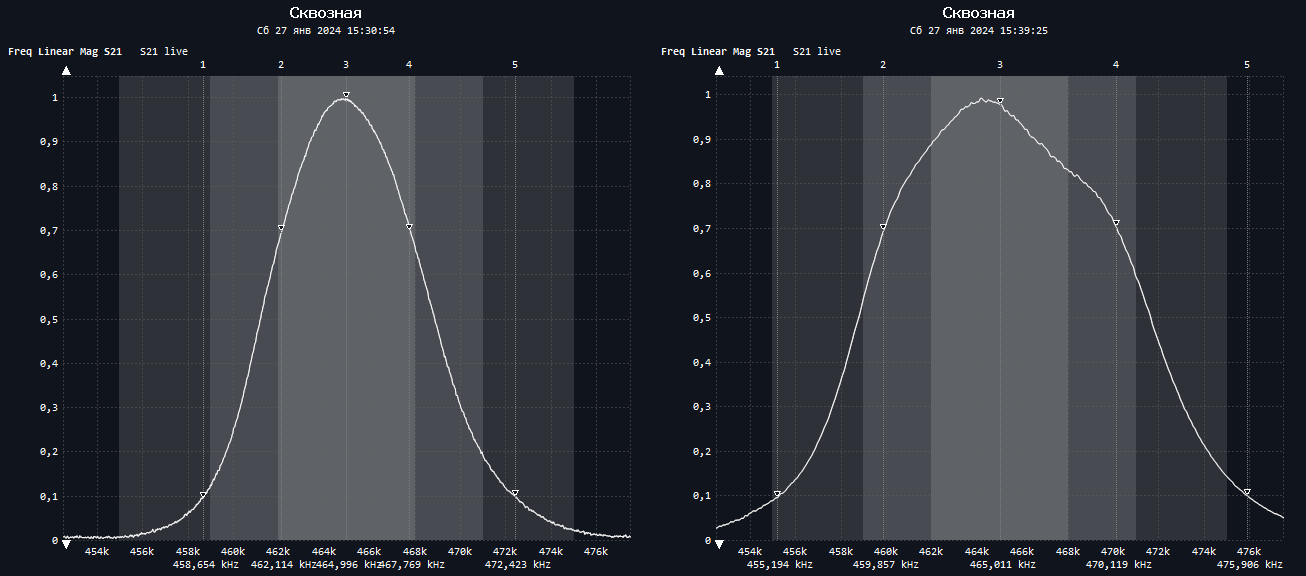Screen dimensions: 1306x576
Task: Click marker 5 triangle on left chart curve
Action: 515,493
